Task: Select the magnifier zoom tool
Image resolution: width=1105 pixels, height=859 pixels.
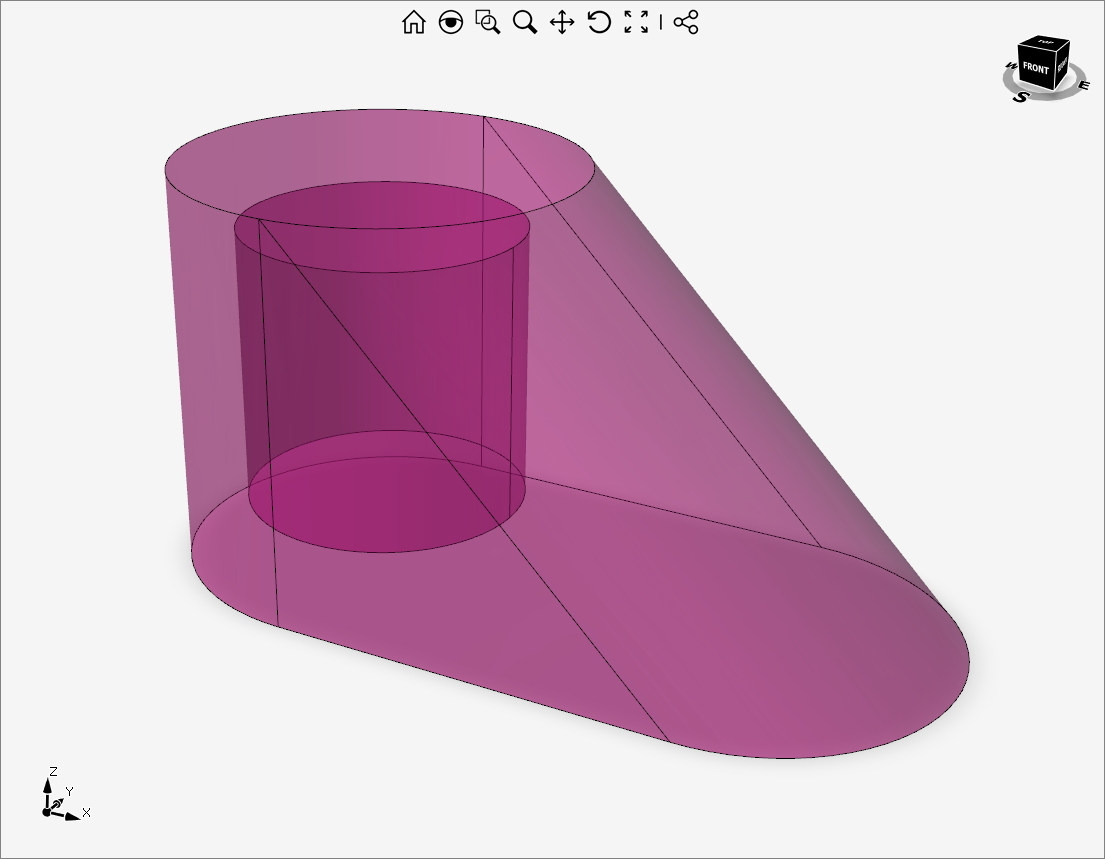Action: pyautogui.click(x=525, y=22)
